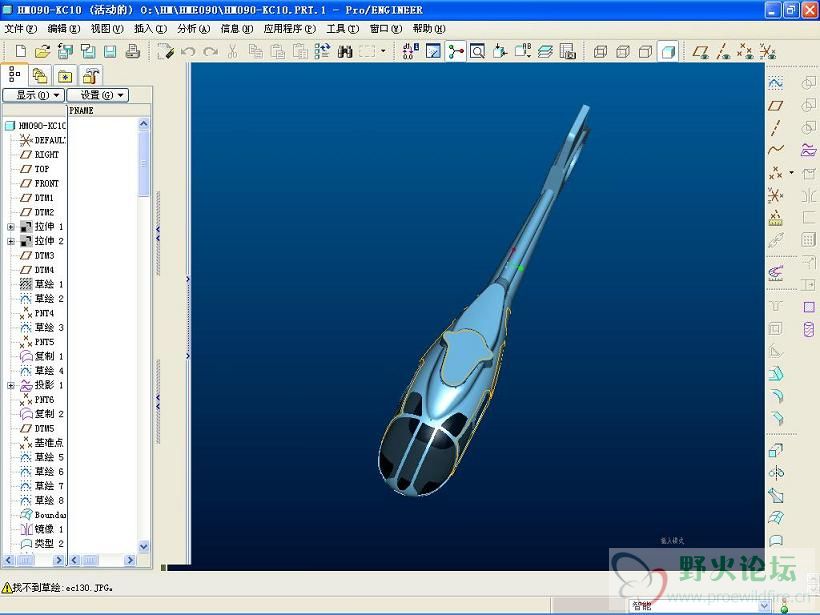Open the 工具 menu
This screenshot has height=615, width=820.
tap(343, 29)
